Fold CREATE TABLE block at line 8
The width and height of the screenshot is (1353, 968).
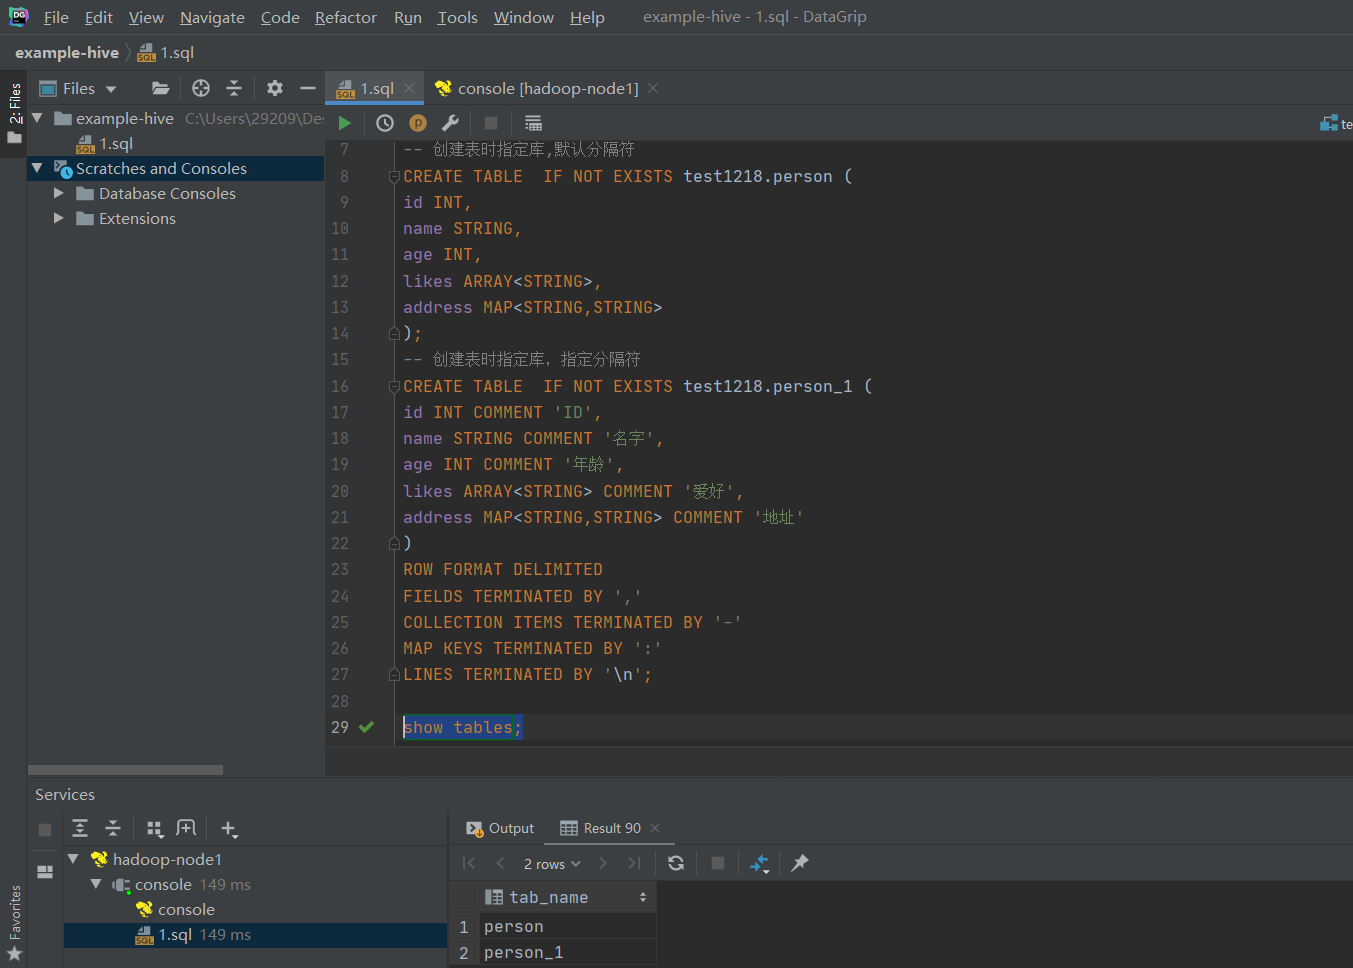click(x=394, y=177)
